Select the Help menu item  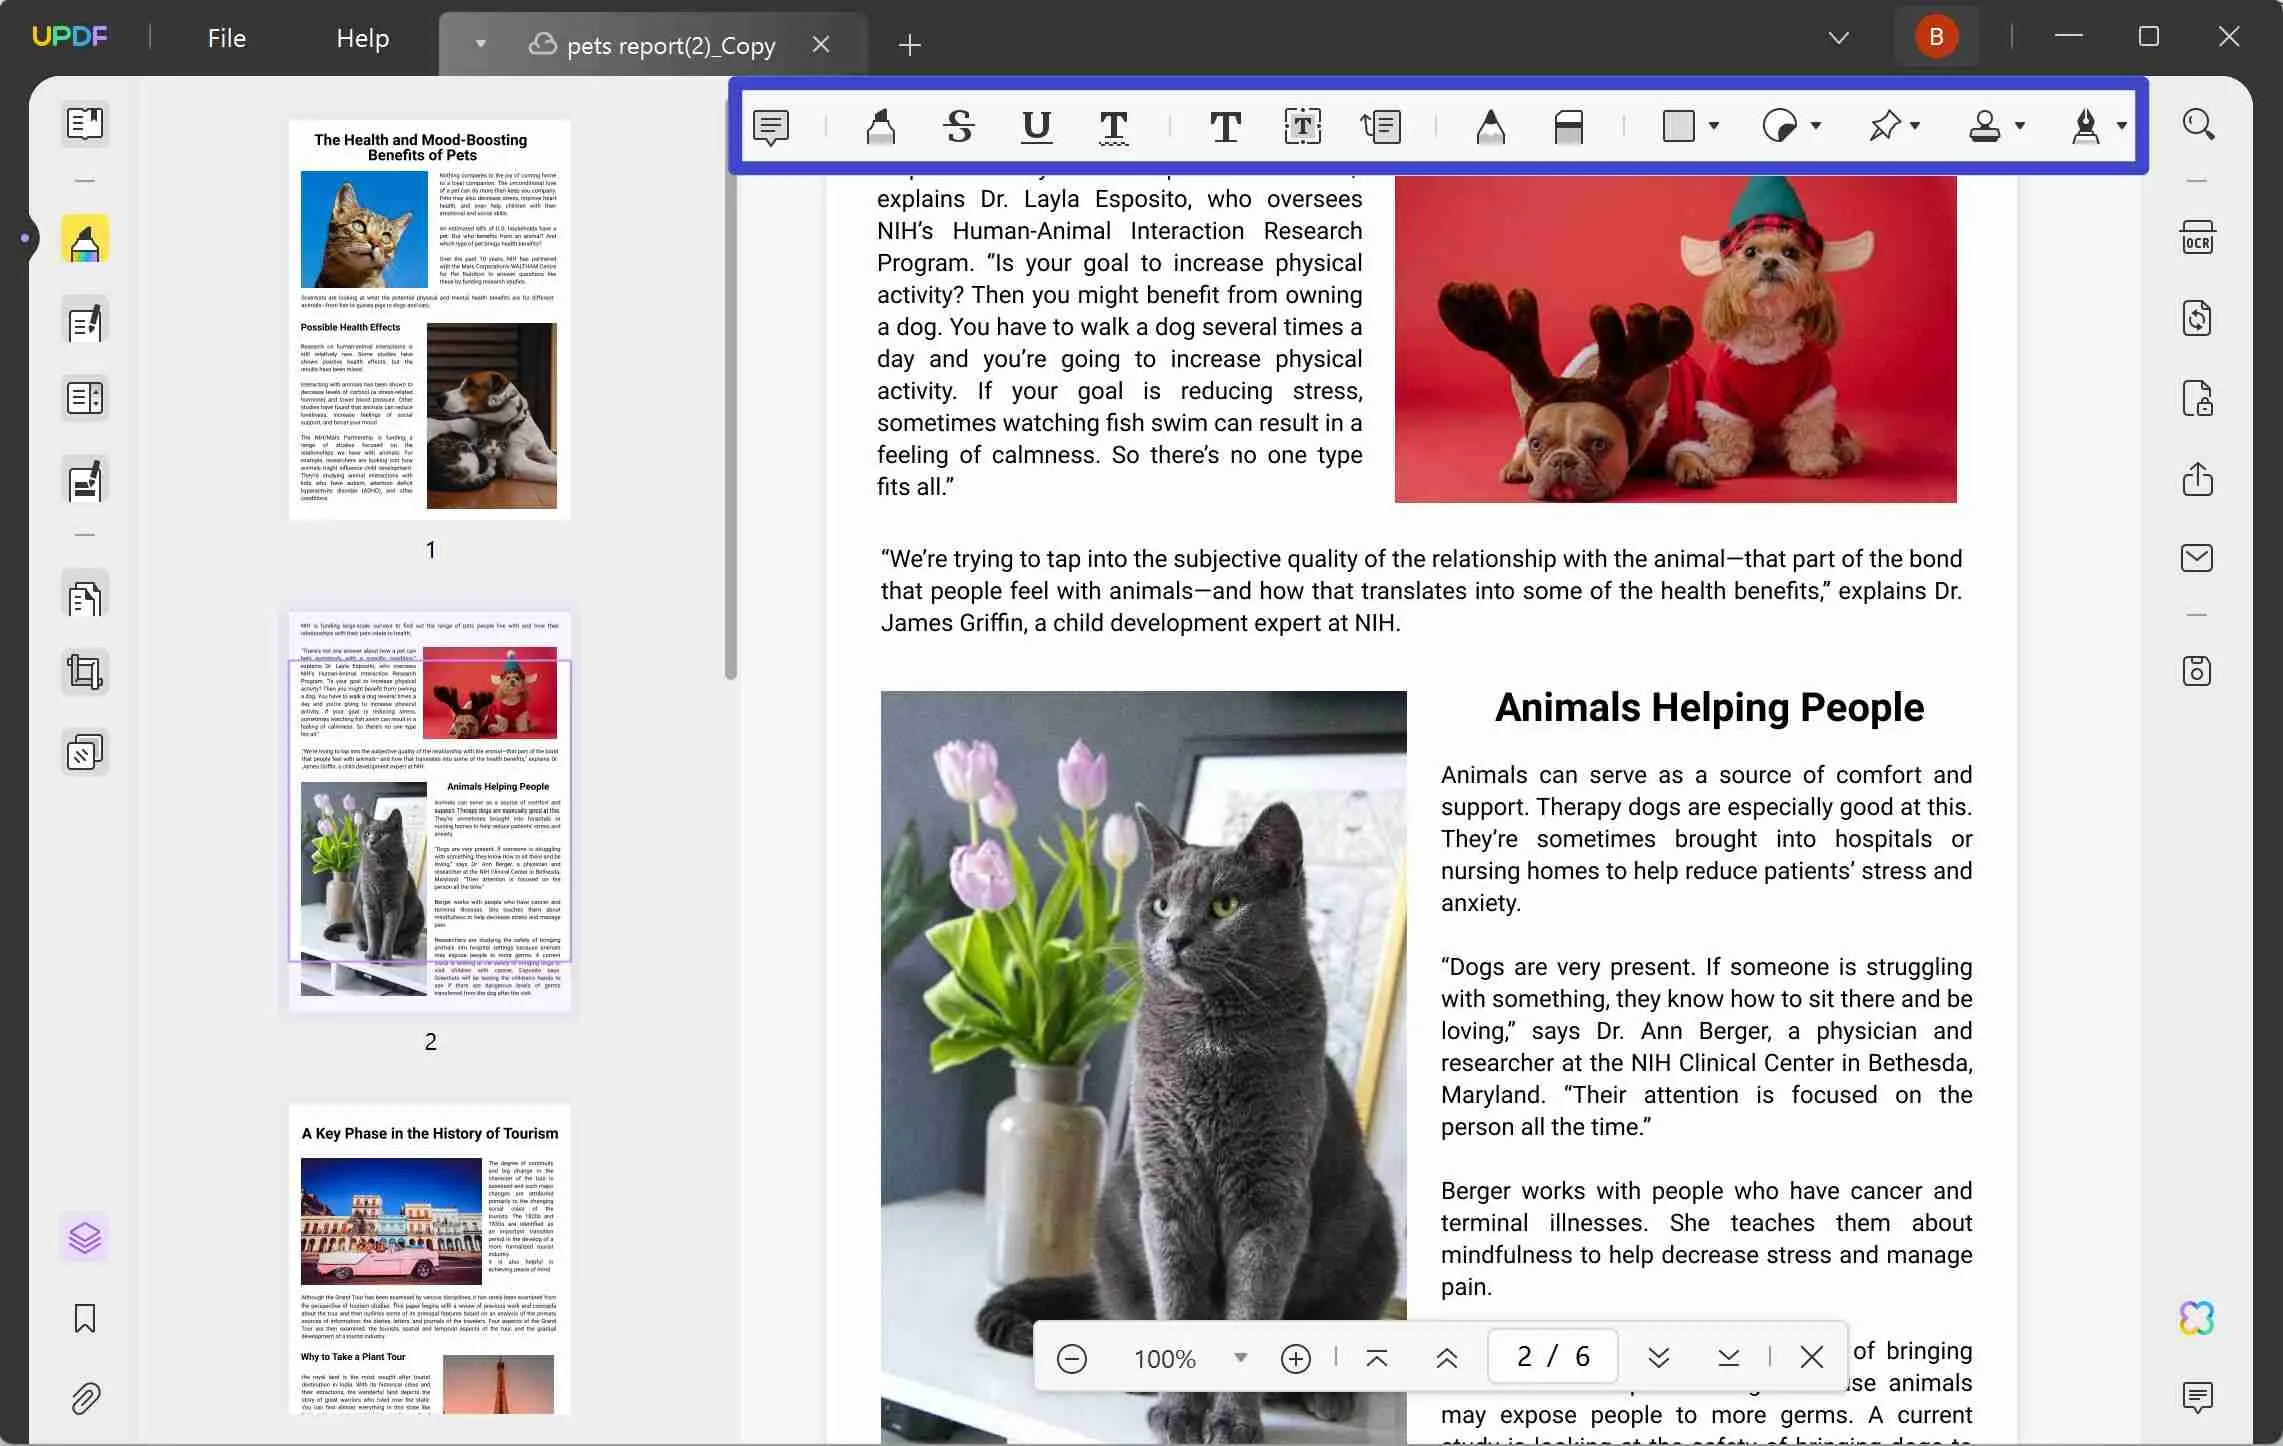(361, 37)
